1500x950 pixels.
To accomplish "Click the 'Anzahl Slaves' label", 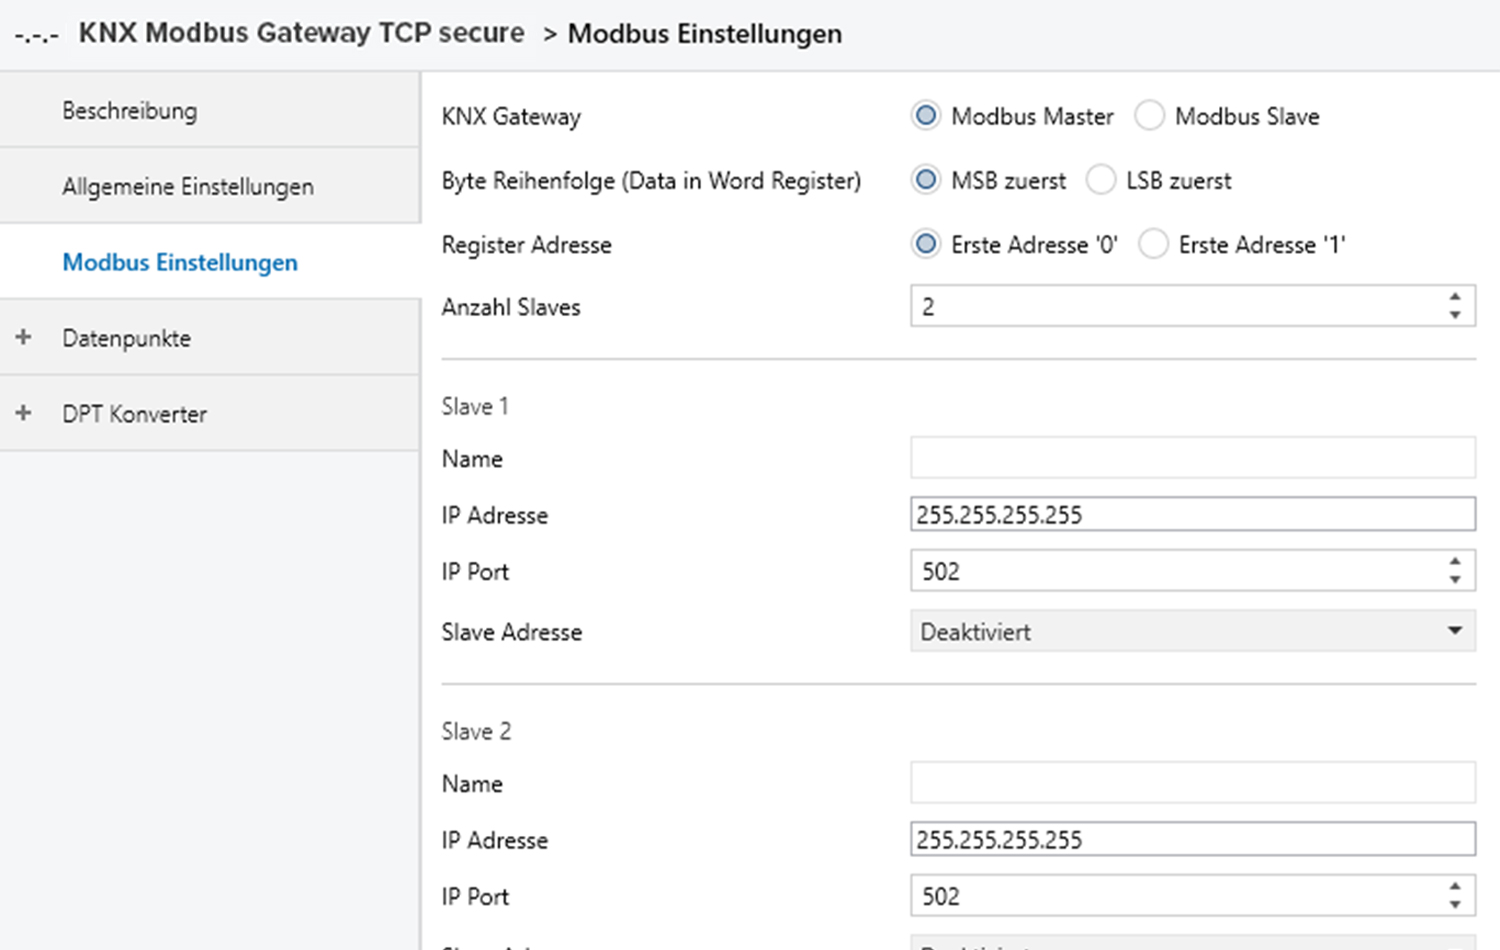I will point(511,307).
